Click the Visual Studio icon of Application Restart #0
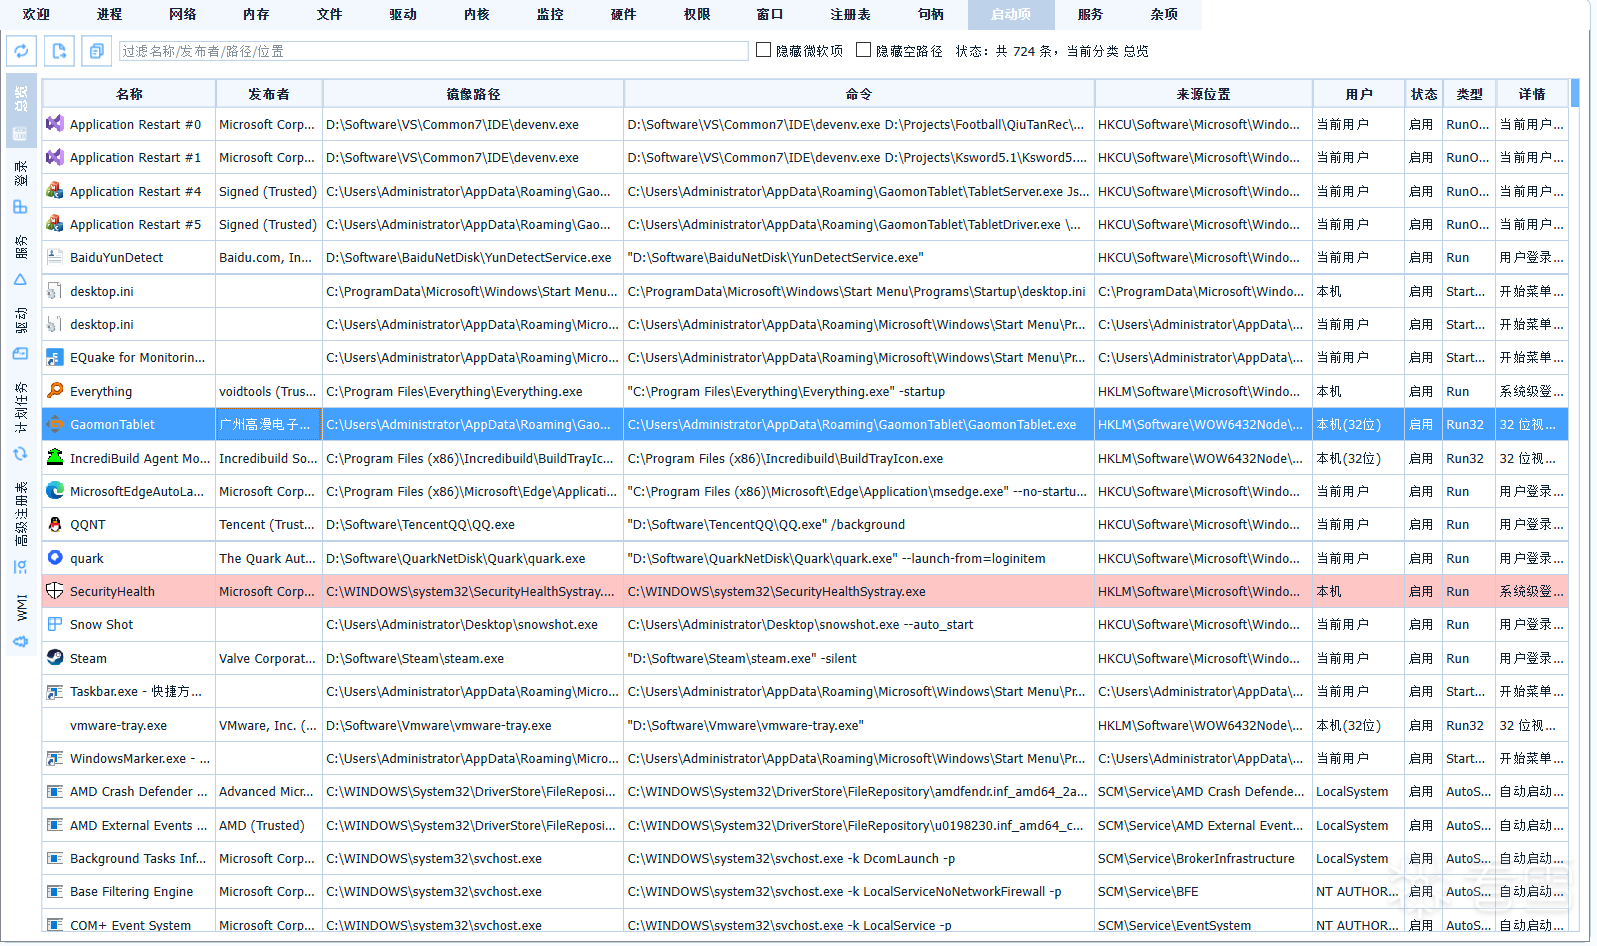Image resolution: width=1597 pixels, height=946 pixels. [x=55, y=124]
